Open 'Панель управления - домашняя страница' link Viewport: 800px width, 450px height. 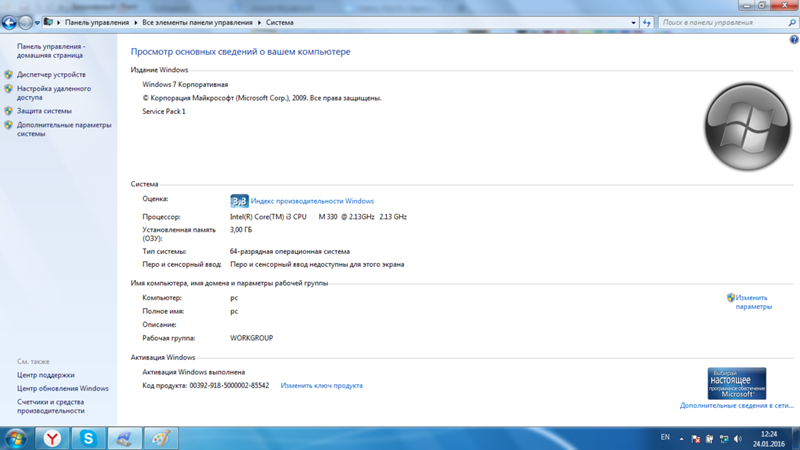click(51, 51)
